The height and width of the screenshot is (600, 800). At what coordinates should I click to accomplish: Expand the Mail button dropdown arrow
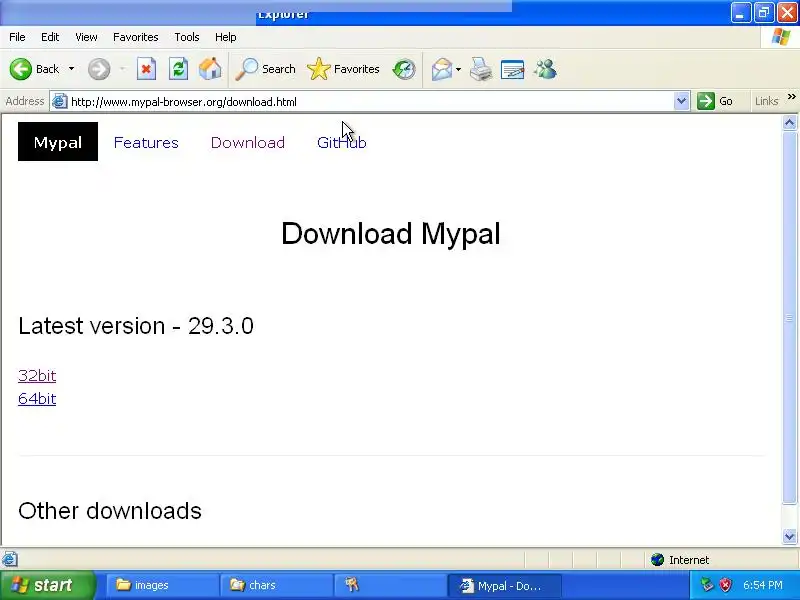[458, 69]
